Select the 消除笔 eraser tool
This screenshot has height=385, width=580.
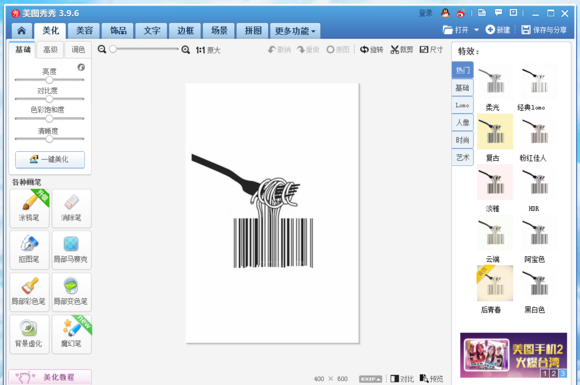click(71, 208)
